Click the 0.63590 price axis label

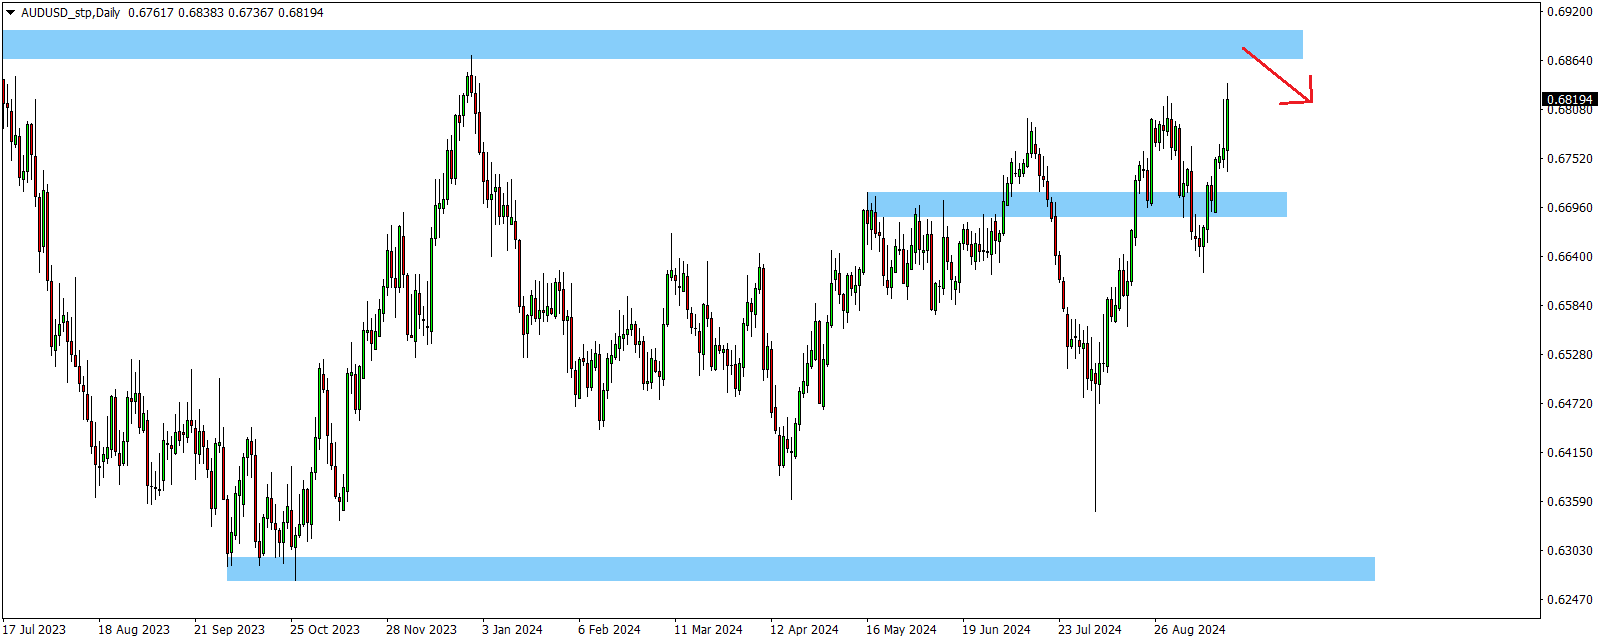point(1569,502)
